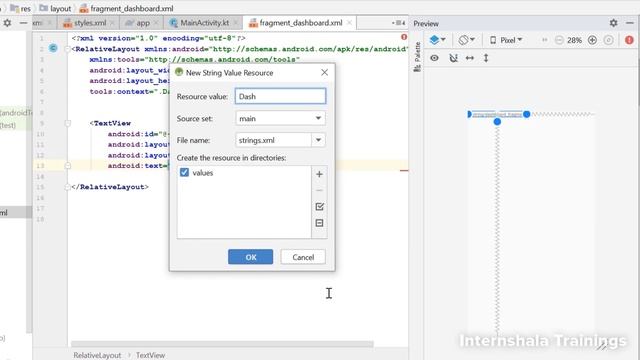640x360 pixels.
Task: Remove directory with the minus icon
Action: 320,191
